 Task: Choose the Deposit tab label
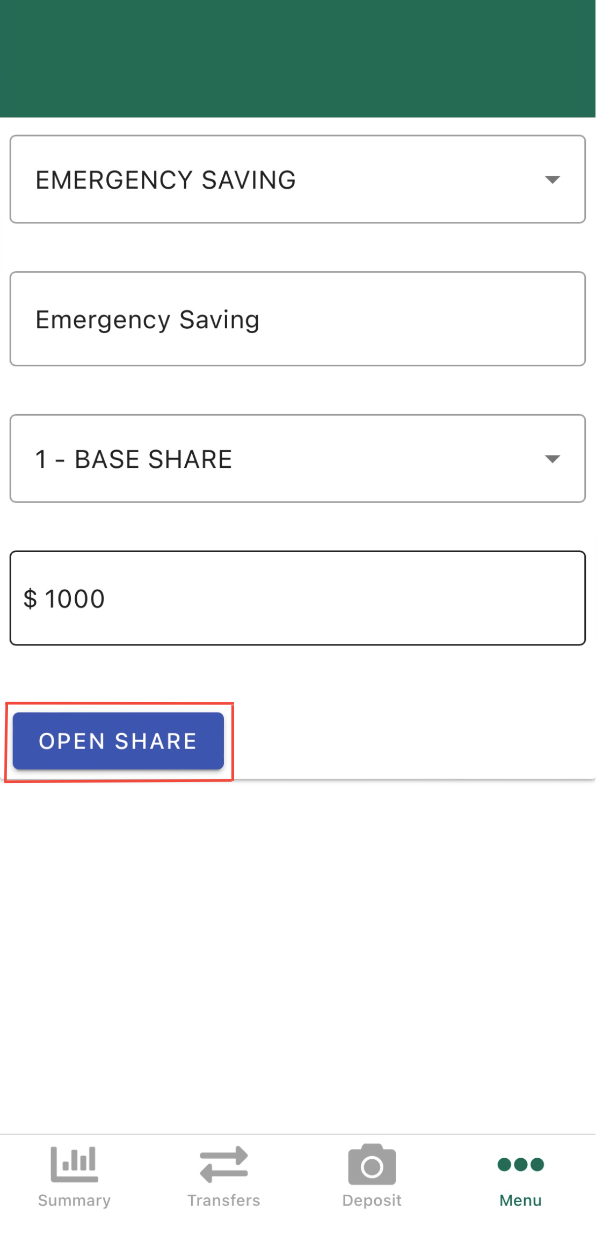(372, 1200)
